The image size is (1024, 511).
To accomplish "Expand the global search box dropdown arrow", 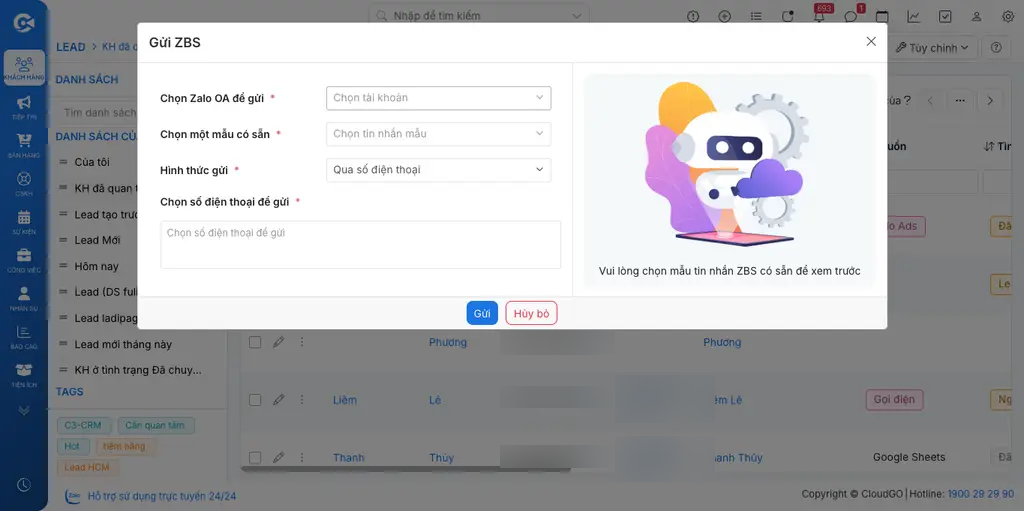I will tap(576, 16).
